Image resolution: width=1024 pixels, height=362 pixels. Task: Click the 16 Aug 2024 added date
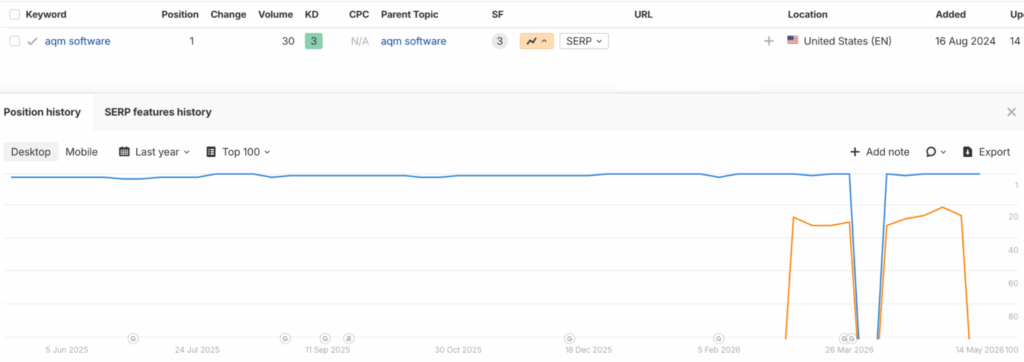[x=965, y=41]
